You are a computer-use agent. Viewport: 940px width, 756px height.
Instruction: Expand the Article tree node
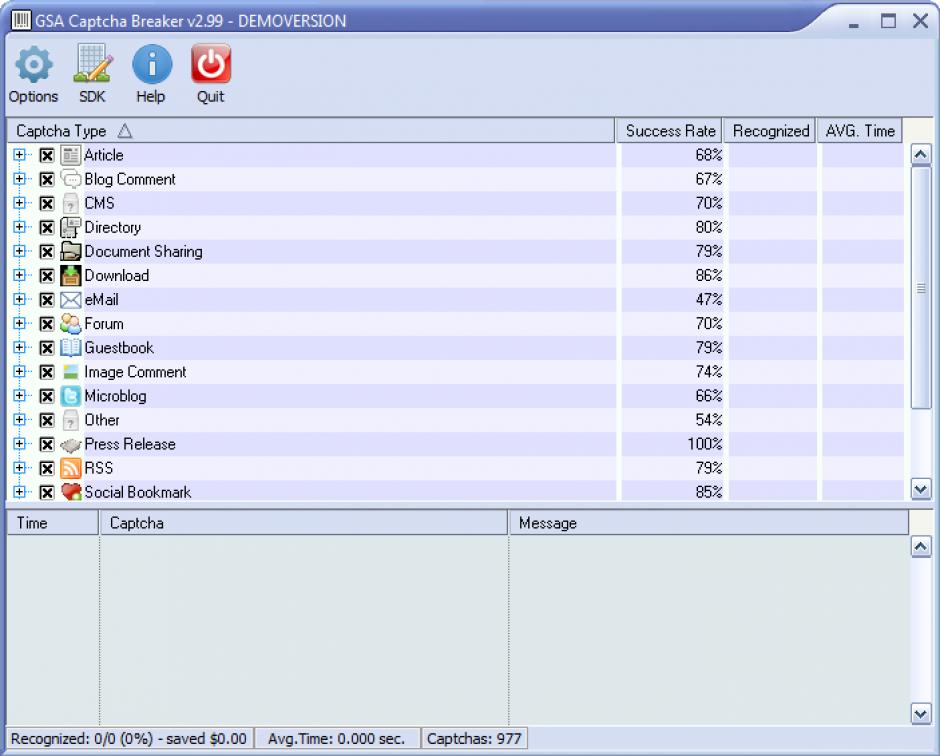coord(19,155)
